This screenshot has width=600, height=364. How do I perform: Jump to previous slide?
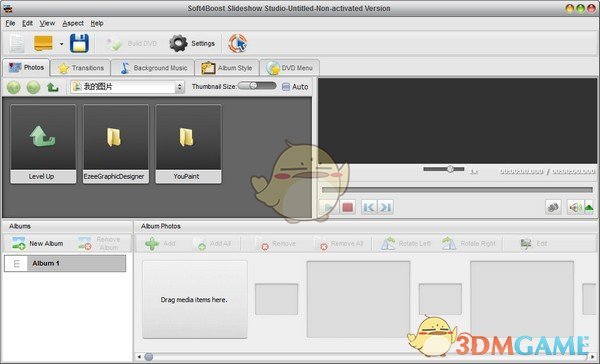369,207
